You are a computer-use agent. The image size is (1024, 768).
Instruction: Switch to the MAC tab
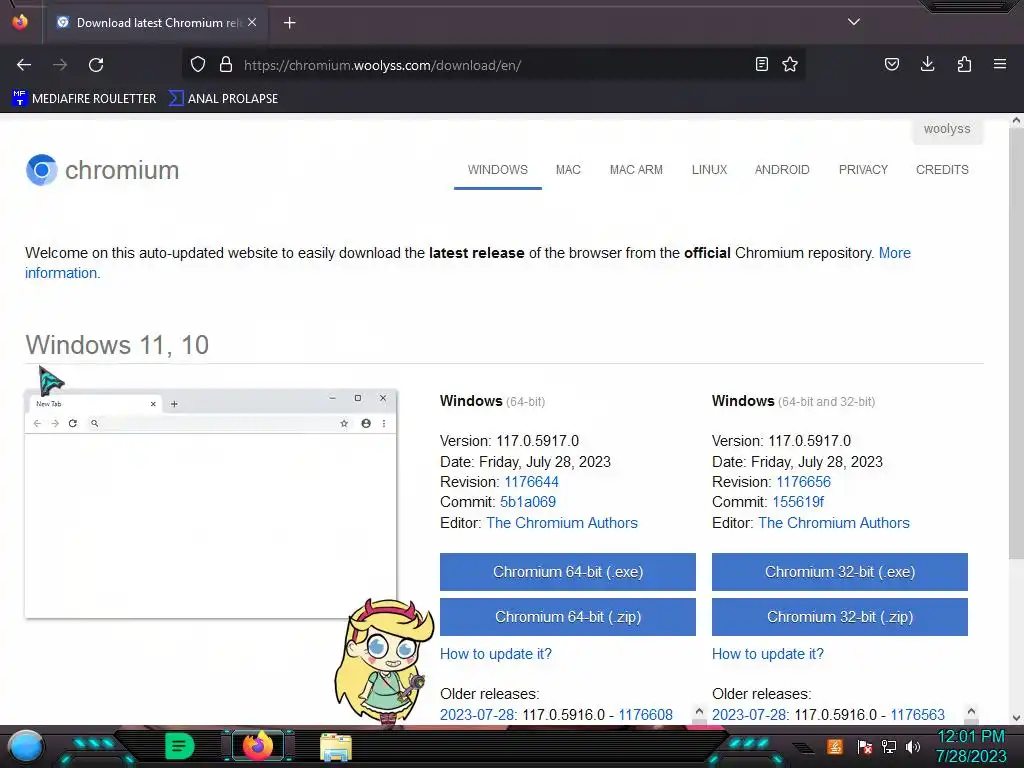click(x=568, y=170)
